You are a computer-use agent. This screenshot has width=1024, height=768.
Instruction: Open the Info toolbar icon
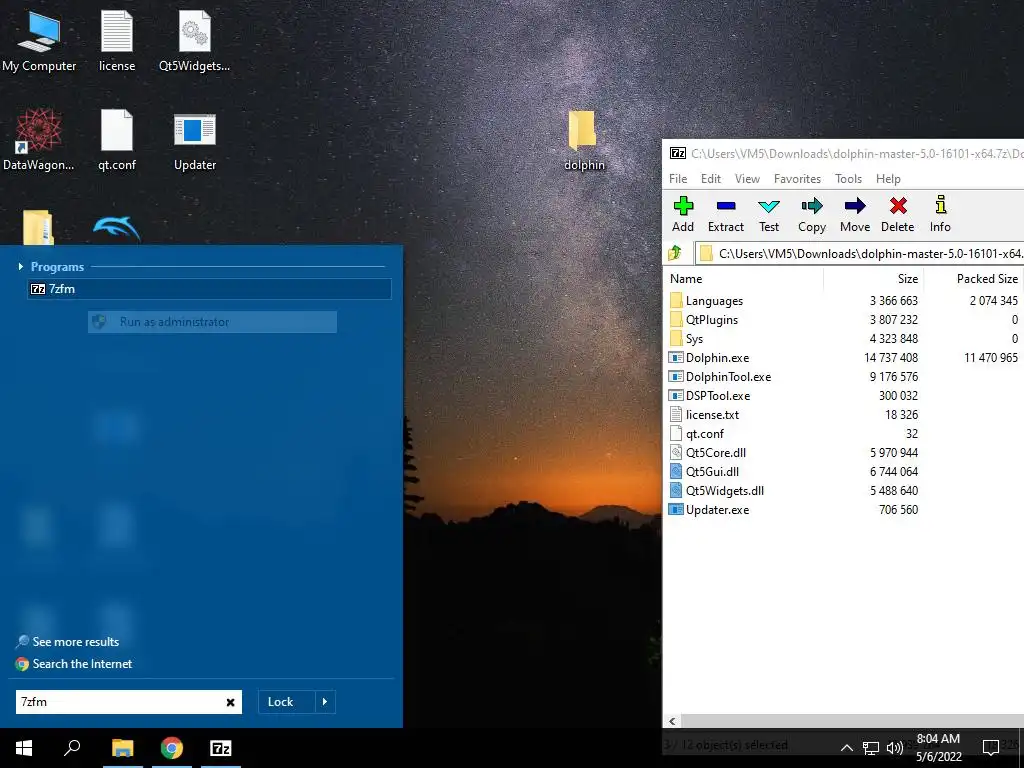pos(940,215)
